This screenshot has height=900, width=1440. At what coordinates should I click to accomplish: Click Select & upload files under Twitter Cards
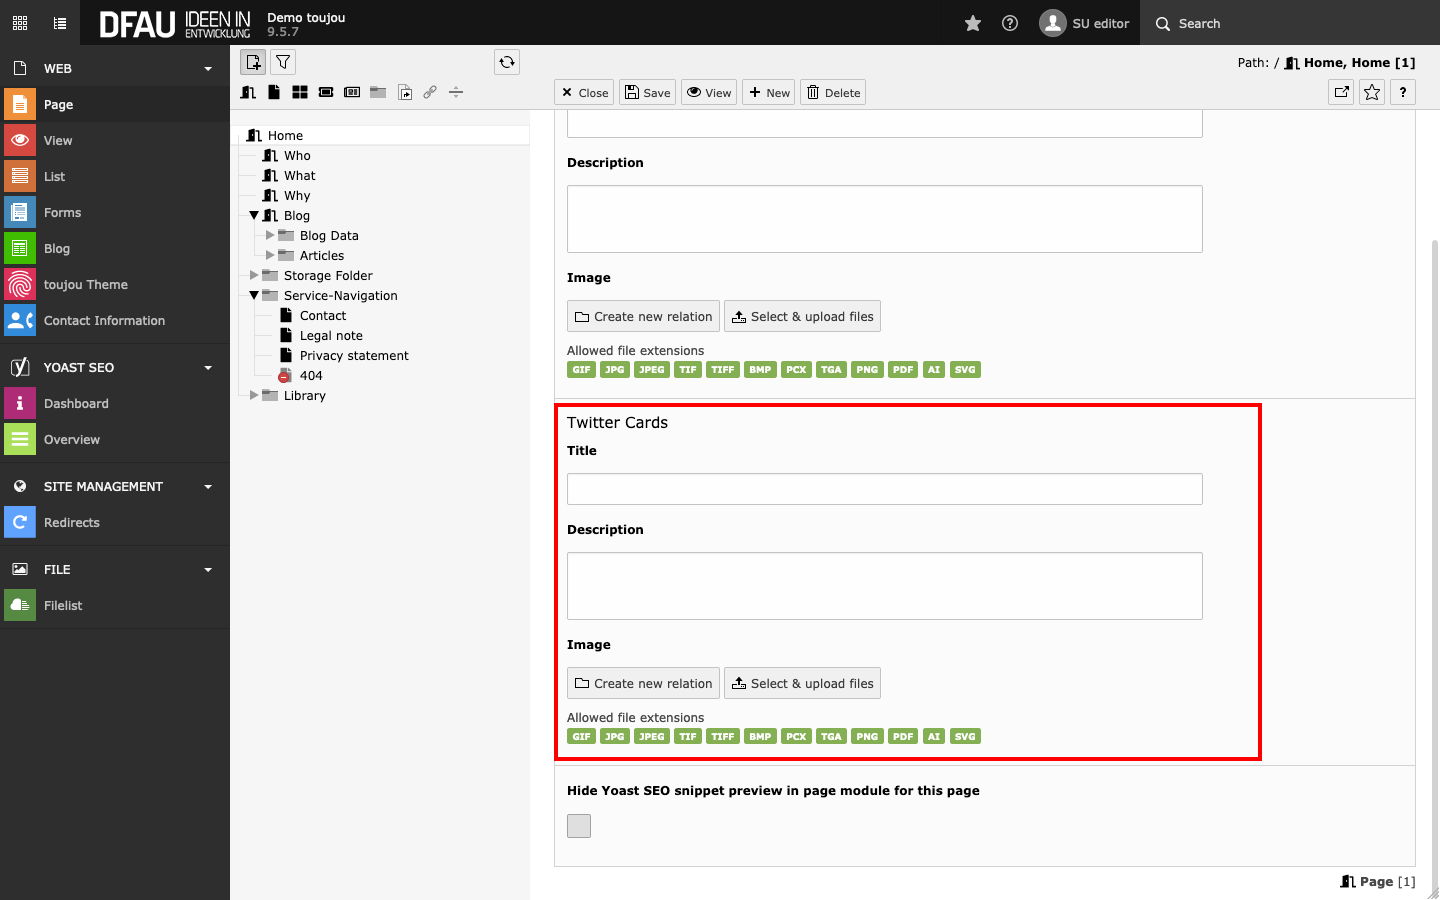802,684
